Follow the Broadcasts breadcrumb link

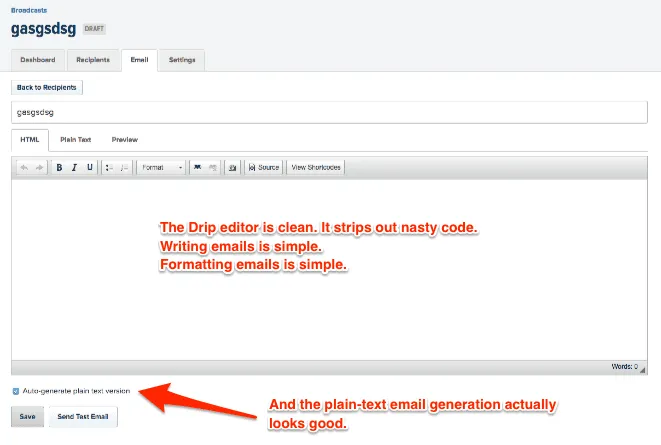29,10
